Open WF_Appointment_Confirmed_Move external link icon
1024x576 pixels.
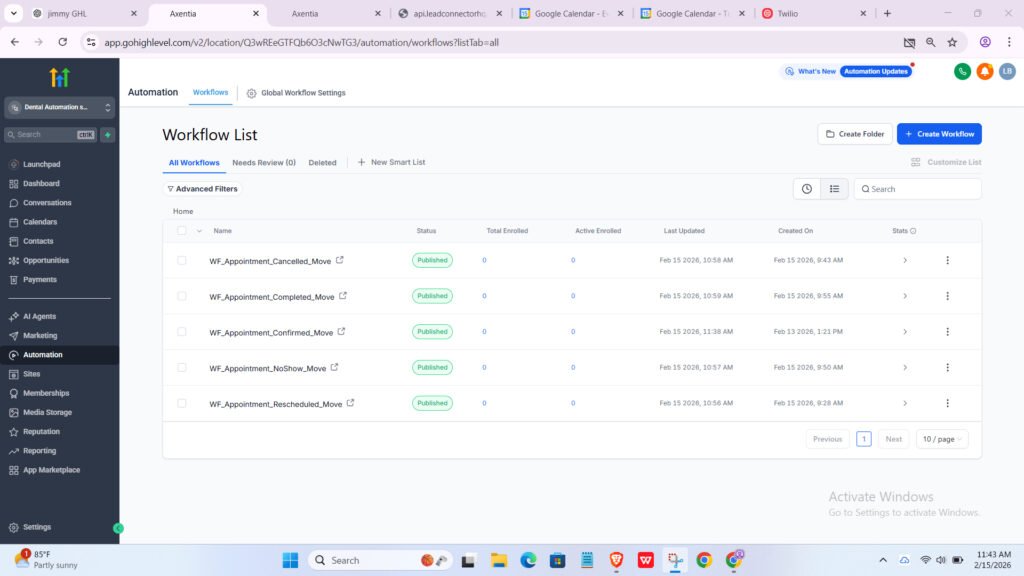341,332
